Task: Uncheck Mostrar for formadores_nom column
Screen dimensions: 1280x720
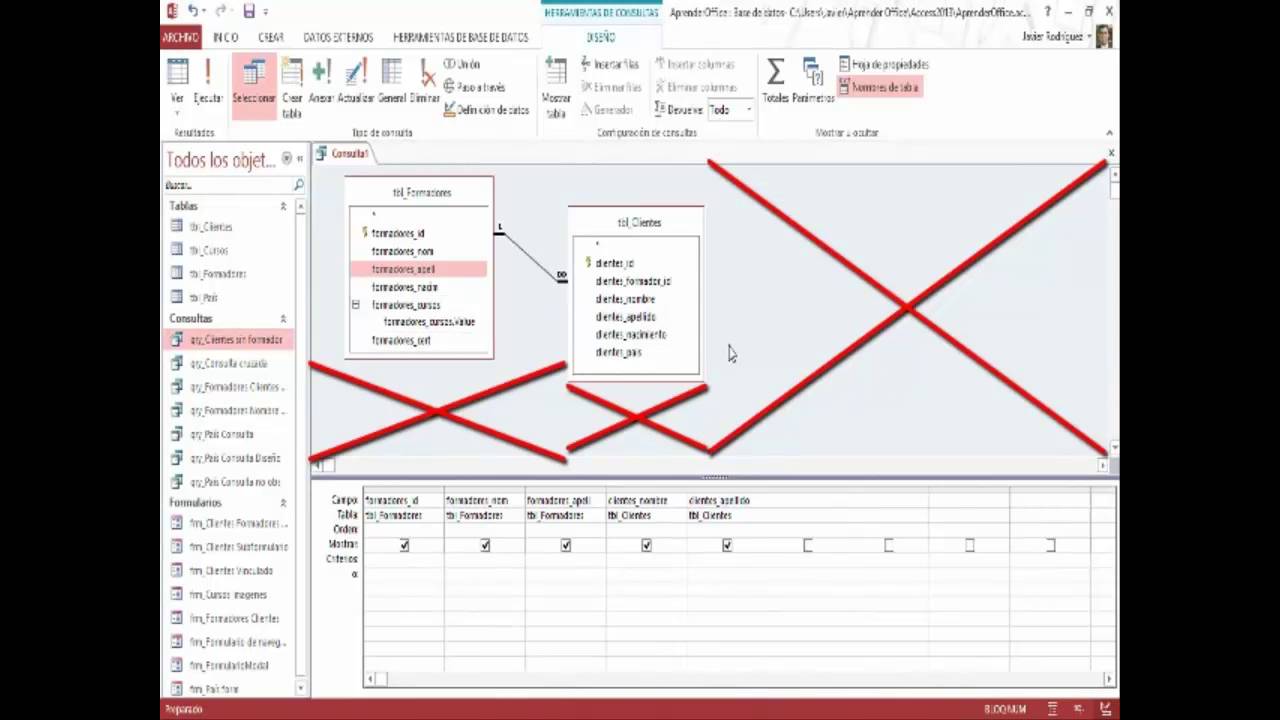Action: coord(485,545)
